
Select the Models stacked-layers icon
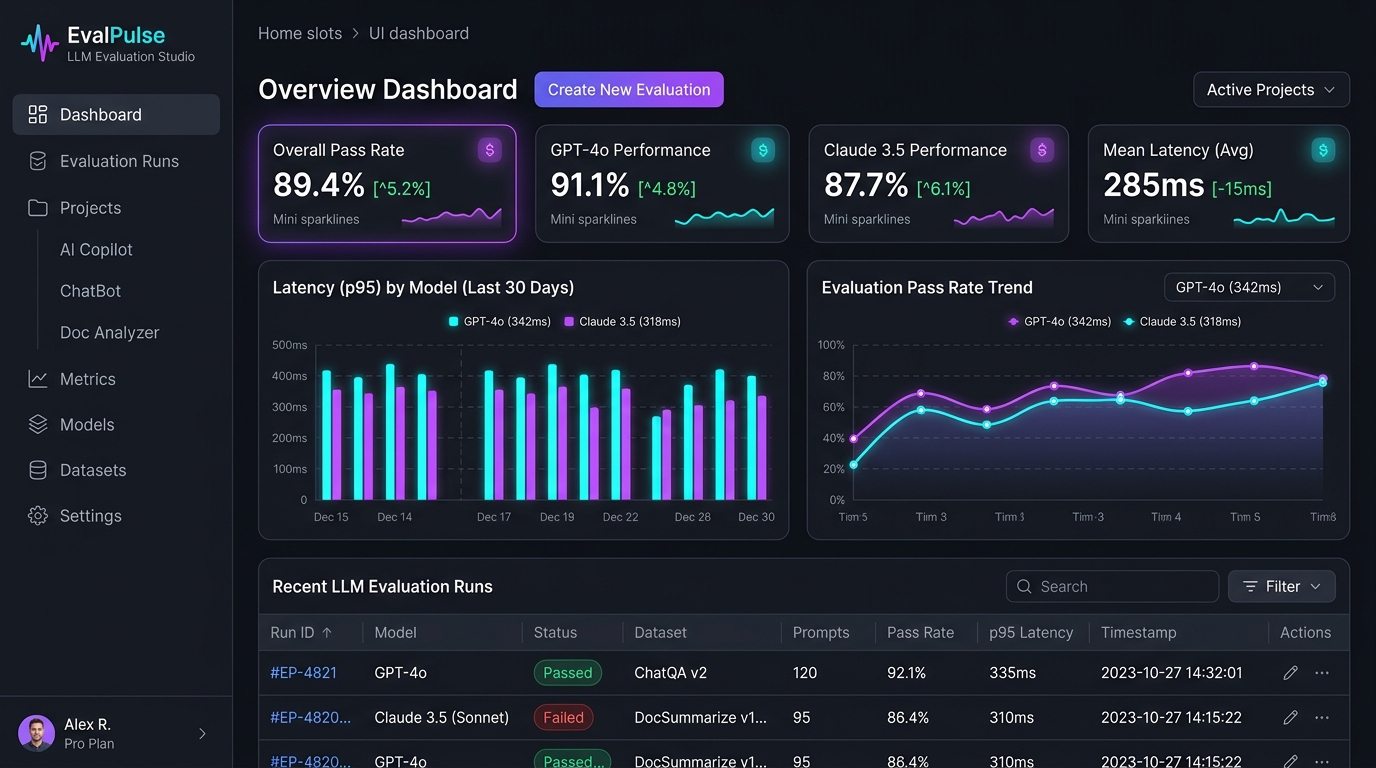(x=38, y=424)
